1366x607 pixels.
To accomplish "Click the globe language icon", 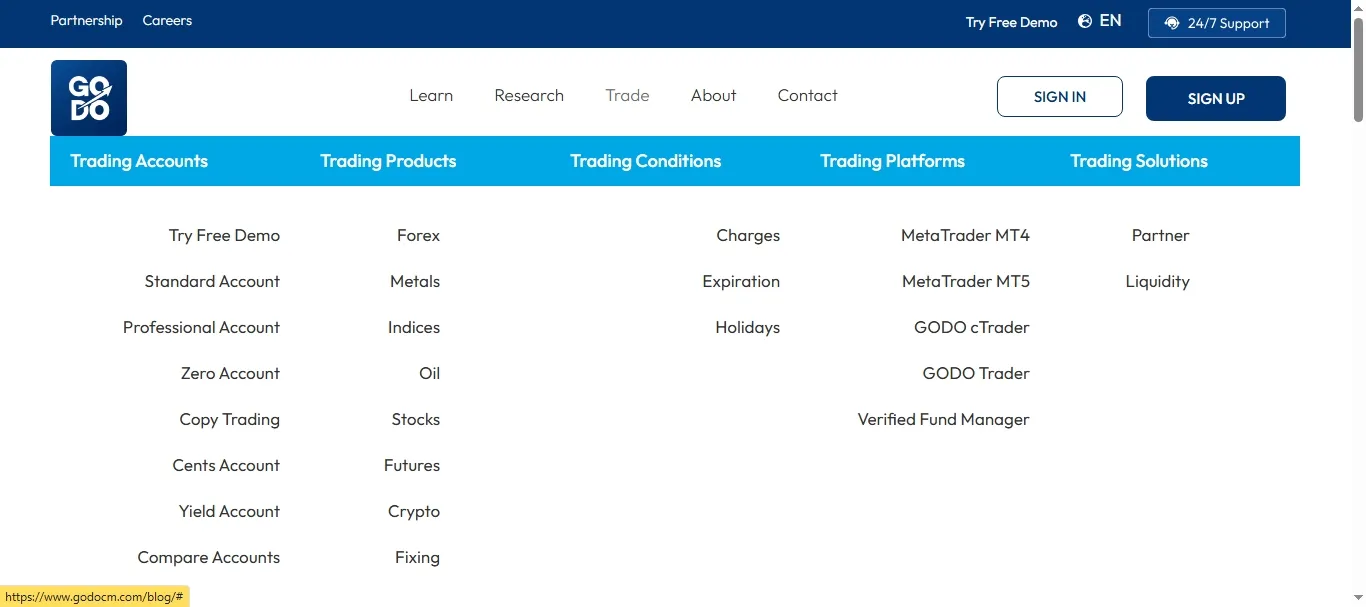I will pos(1085,21).
